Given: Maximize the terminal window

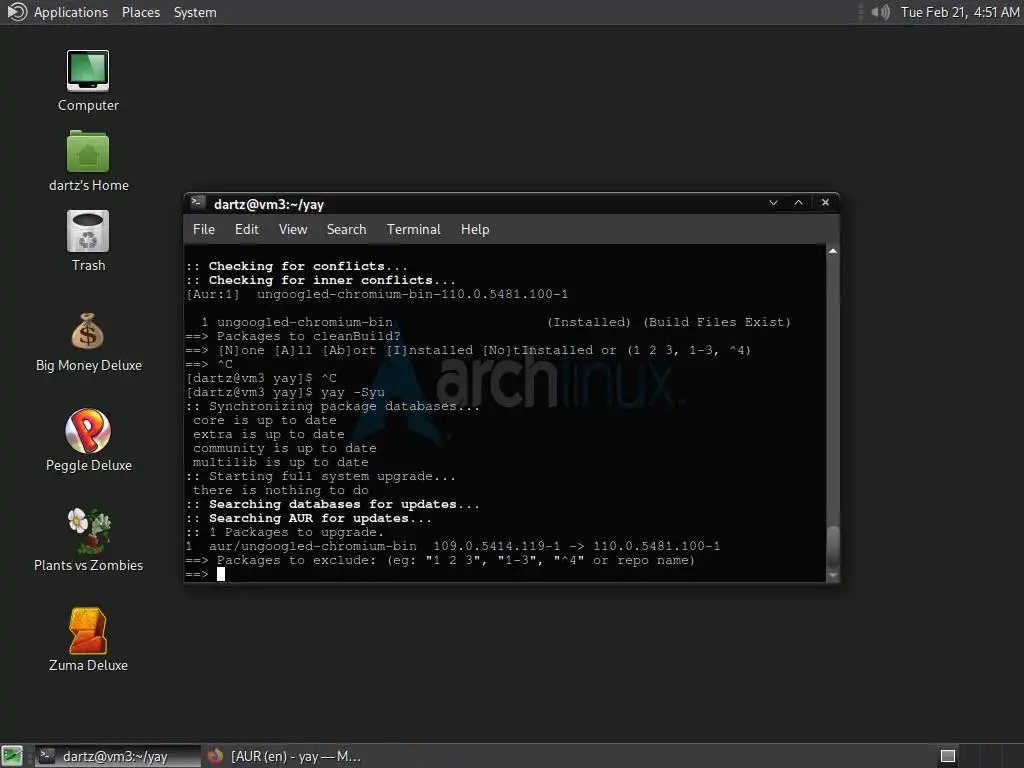Looking at the screenshot, I should [798, 202].
